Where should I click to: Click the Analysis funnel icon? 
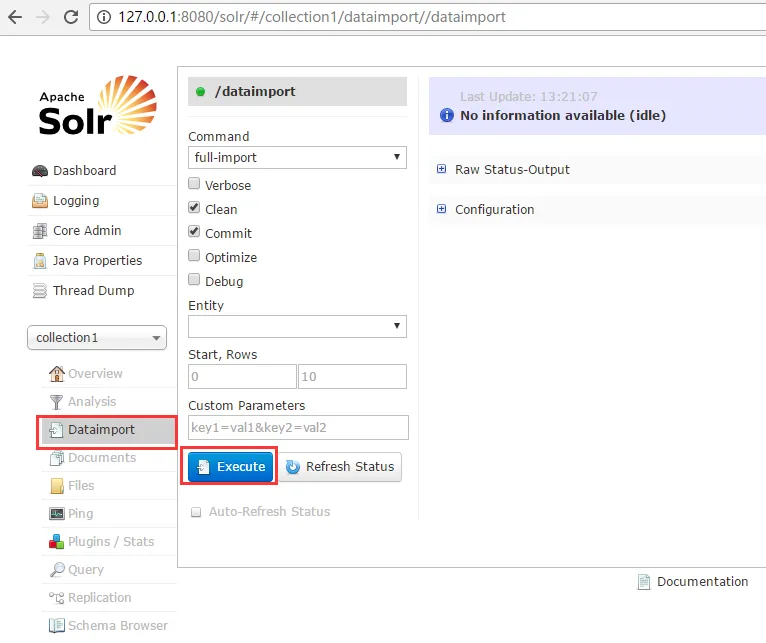tap(57, 402)
